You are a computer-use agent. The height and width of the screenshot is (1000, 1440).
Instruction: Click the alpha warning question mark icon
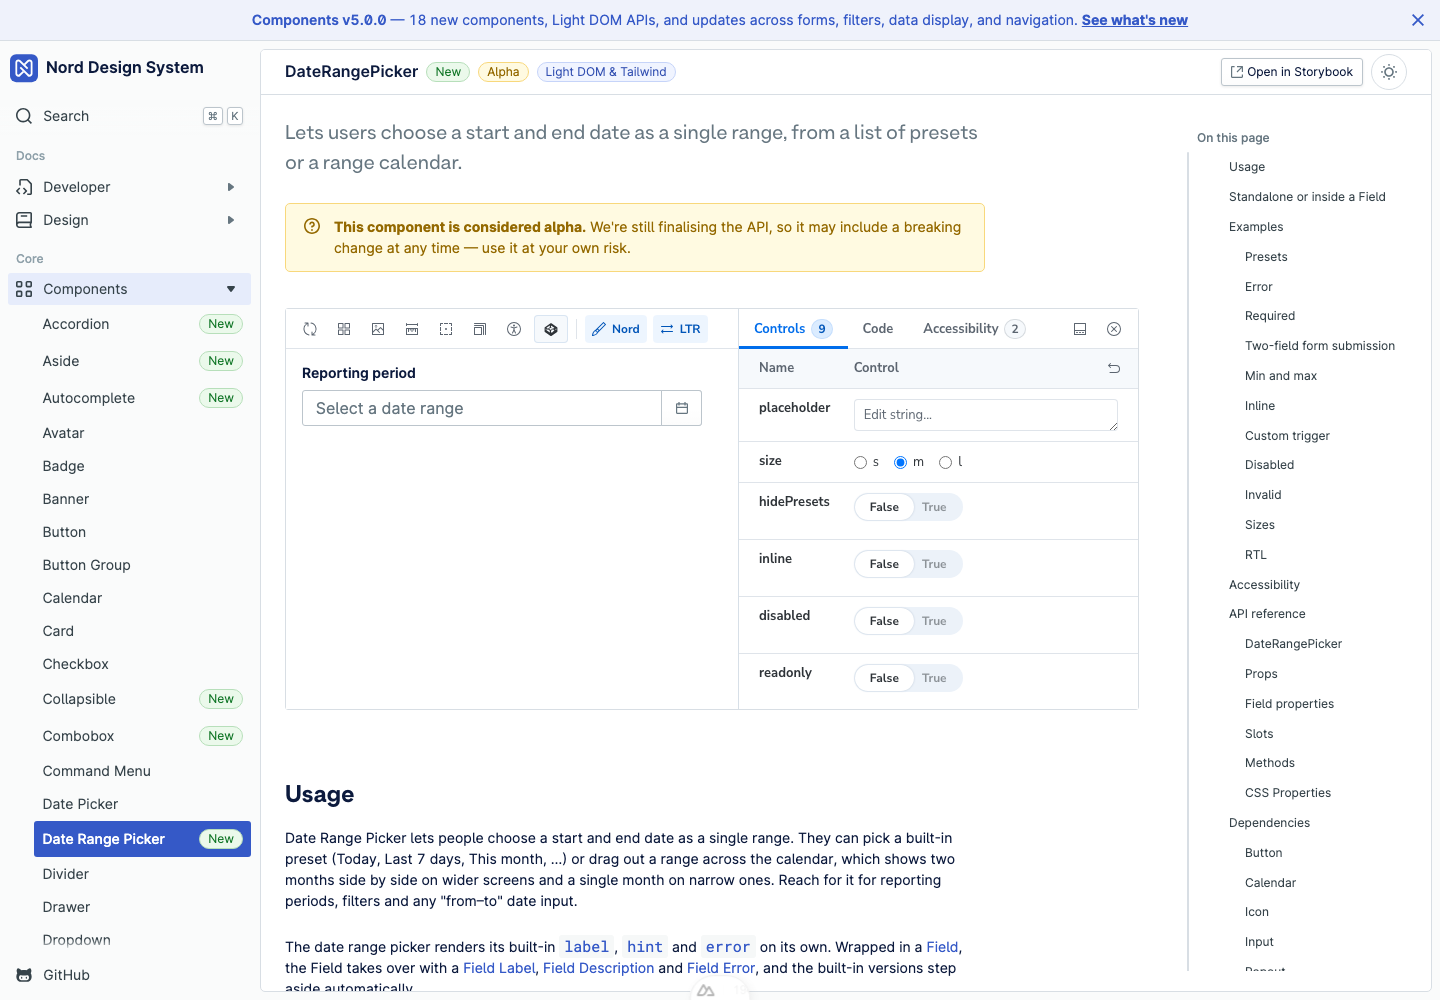(x=312, y=226)
